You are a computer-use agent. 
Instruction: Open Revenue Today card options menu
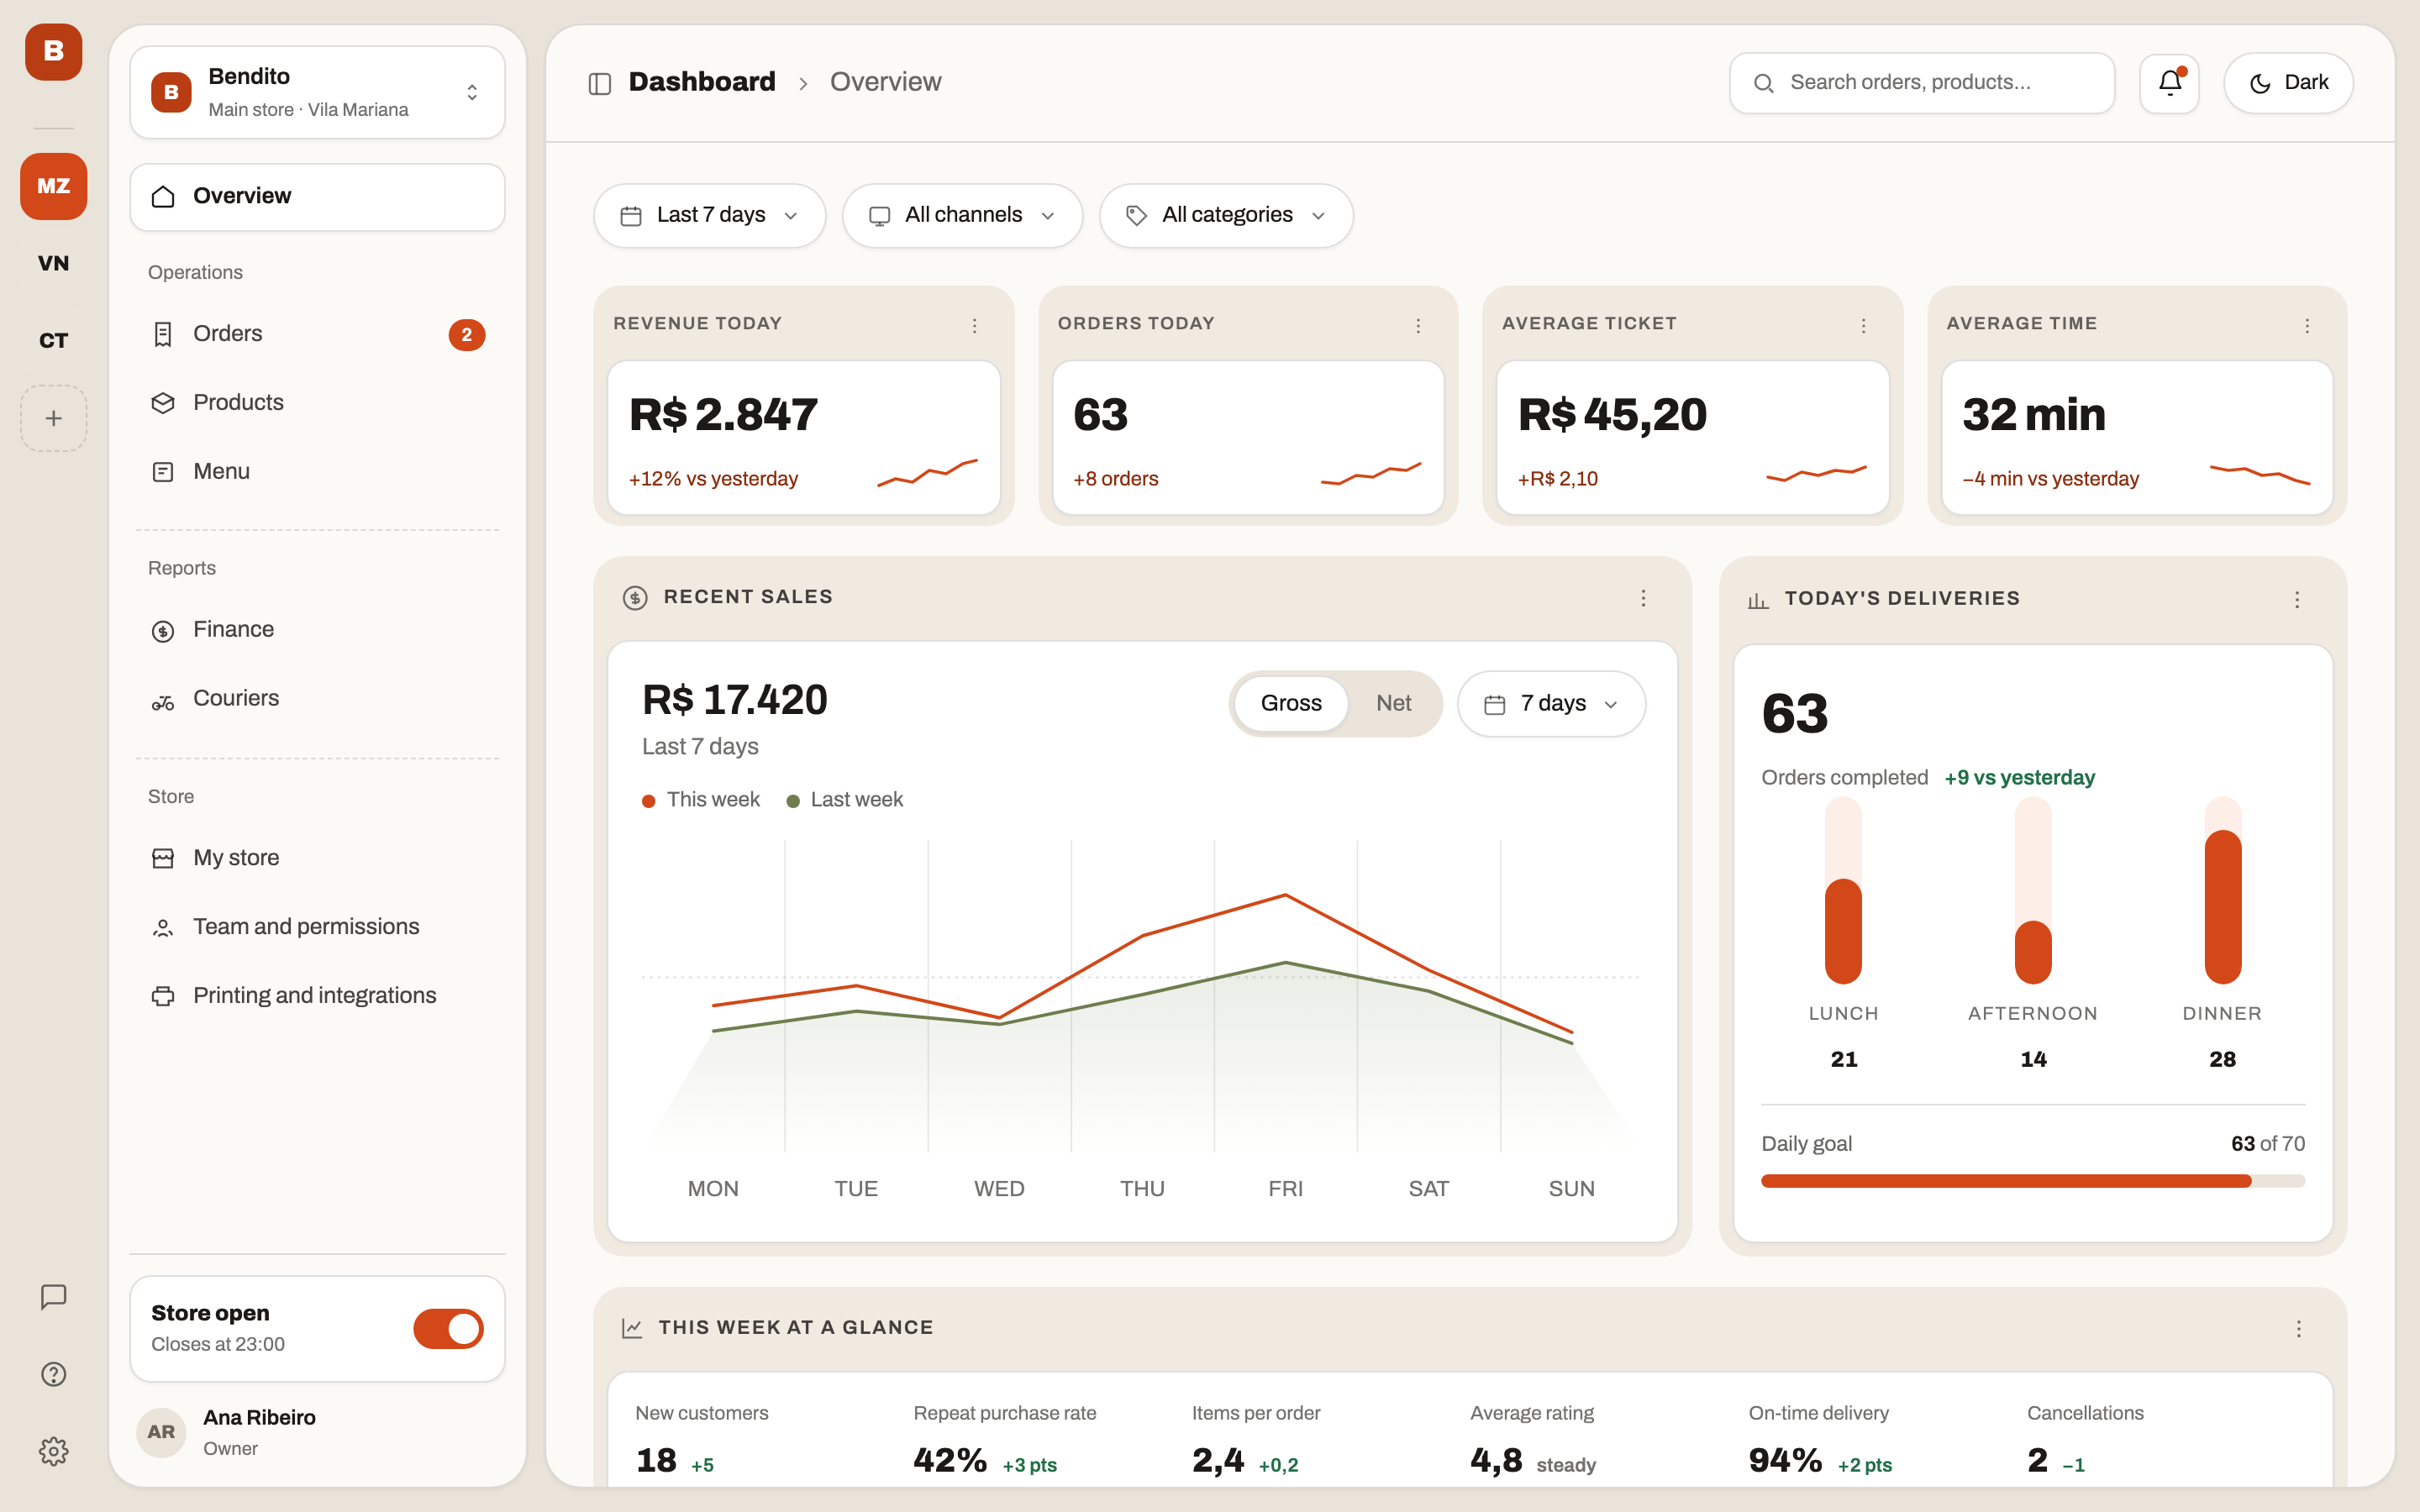975,325
